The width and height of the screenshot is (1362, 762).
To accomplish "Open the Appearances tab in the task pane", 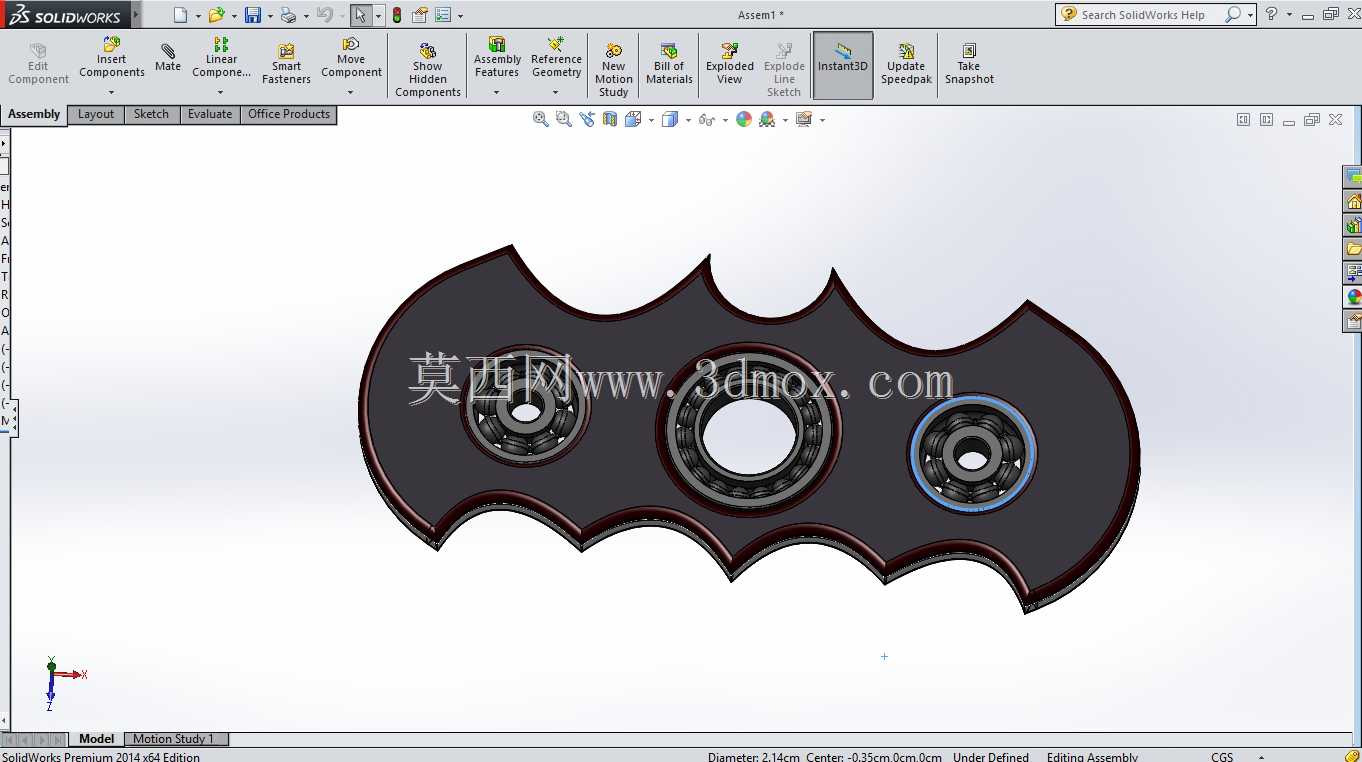I will pyautogui.click(x=1353, y=297).
